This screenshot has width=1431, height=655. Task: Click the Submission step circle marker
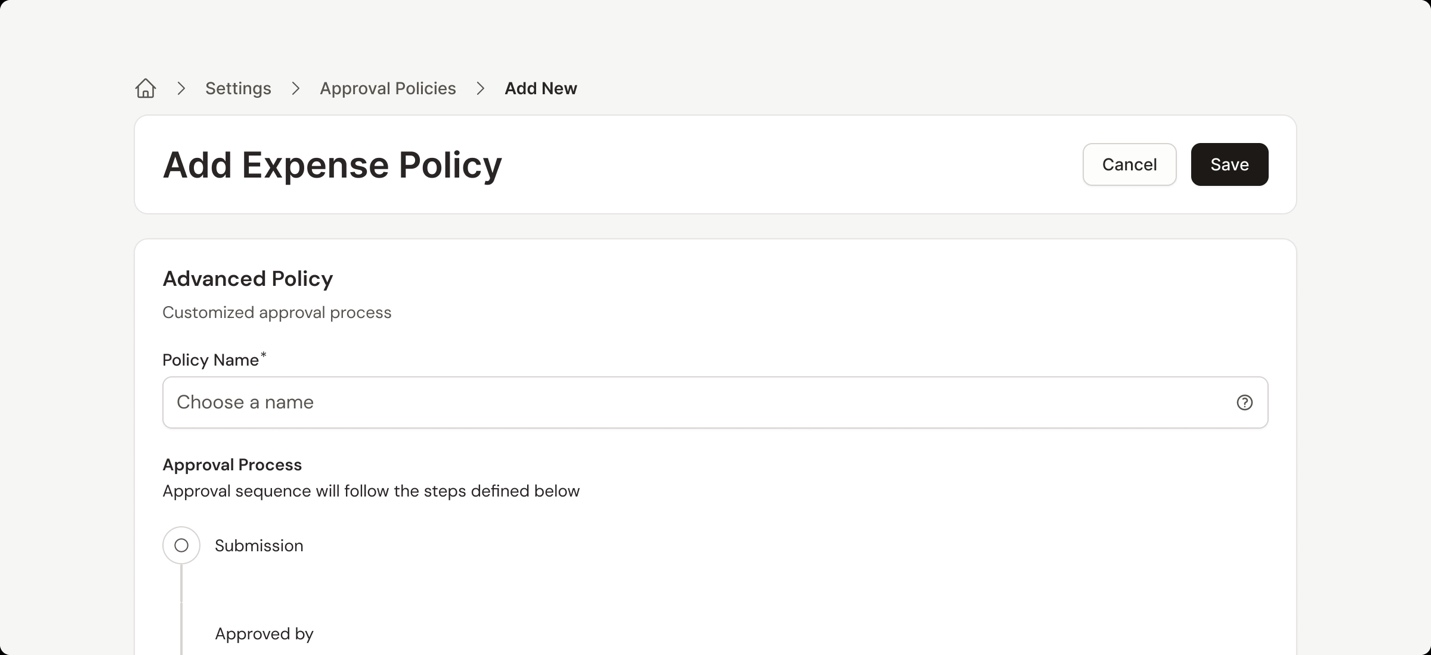click(x=181, y=546)
